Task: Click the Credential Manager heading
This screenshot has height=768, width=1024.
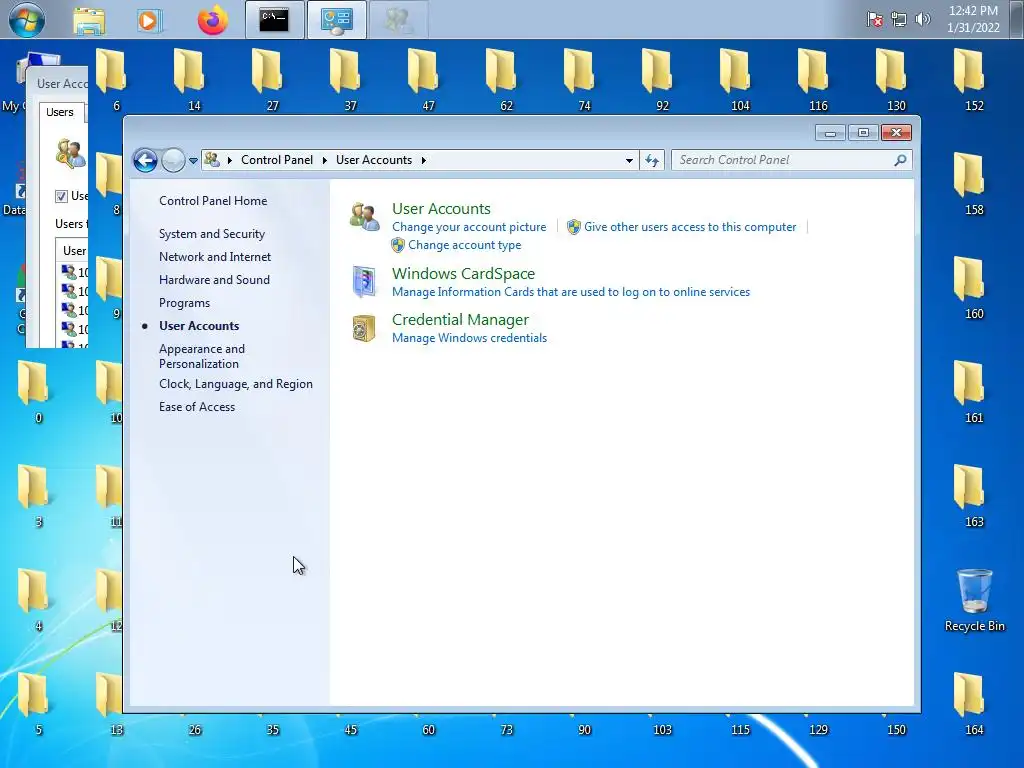Action: (460, 319)
